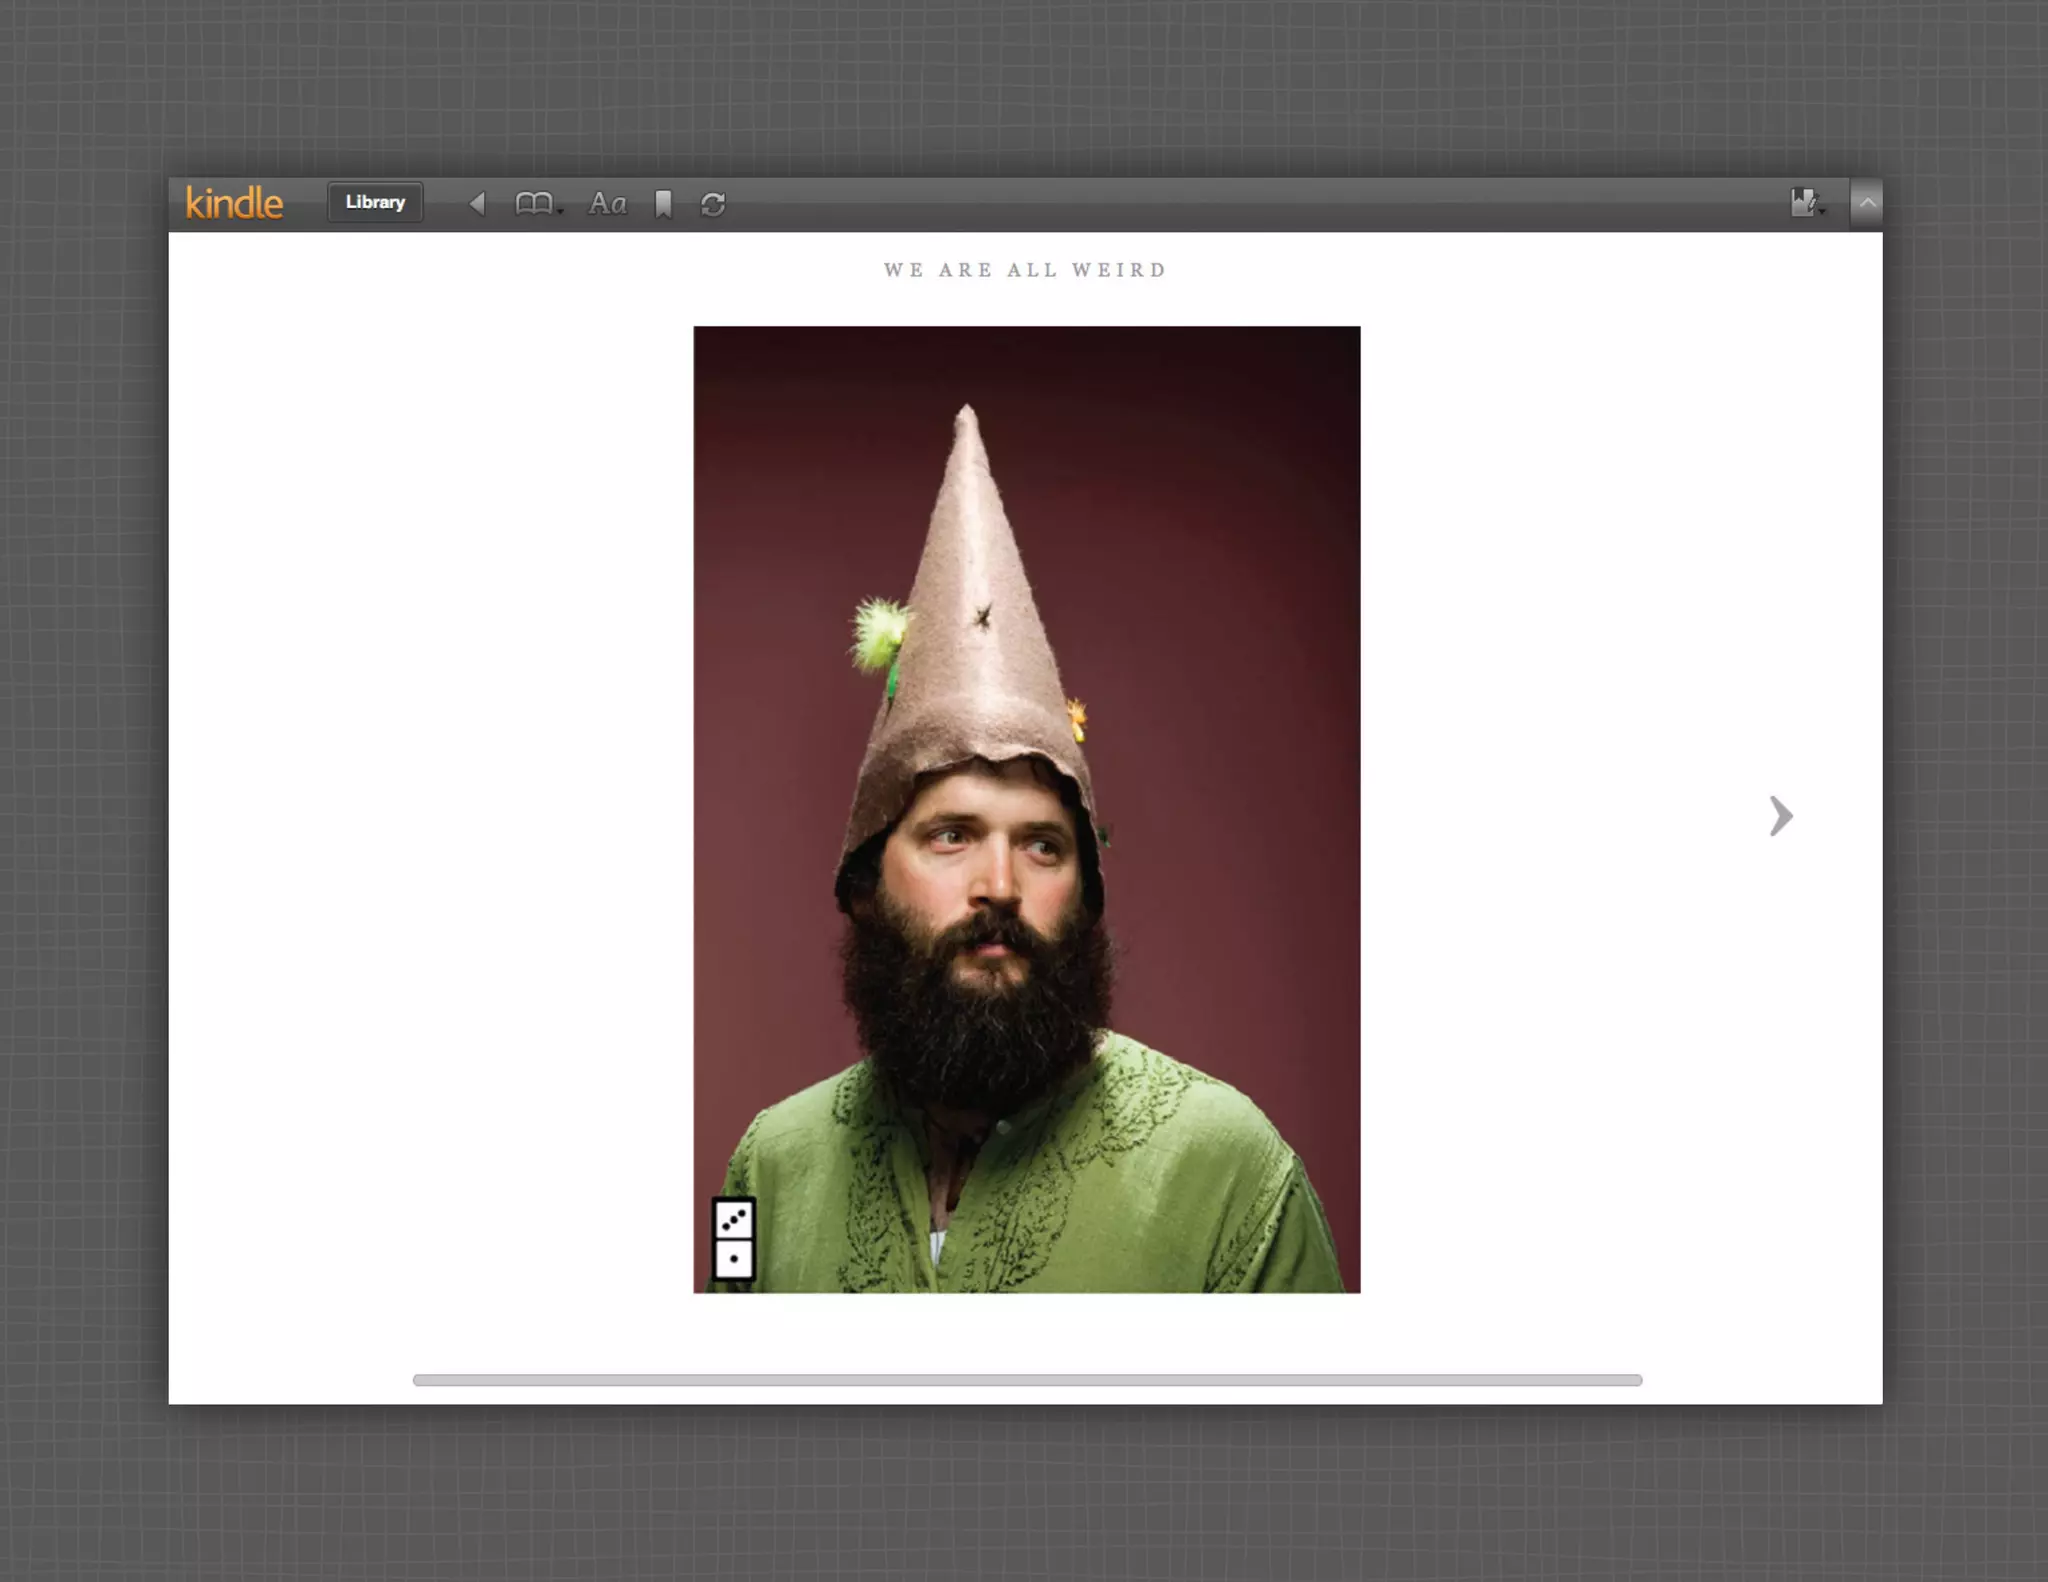Expand the arrow beside the notebook icon
The height and width of the screenshot is (1582, 2048).
tap(1823, 210)
